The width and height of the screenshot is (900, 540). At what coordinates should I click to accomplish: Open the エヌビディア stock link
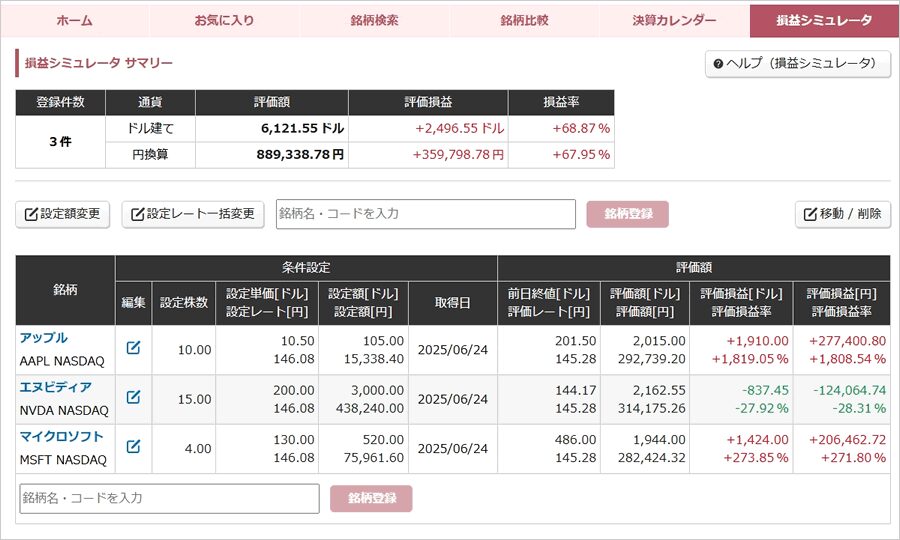(56, 387)
